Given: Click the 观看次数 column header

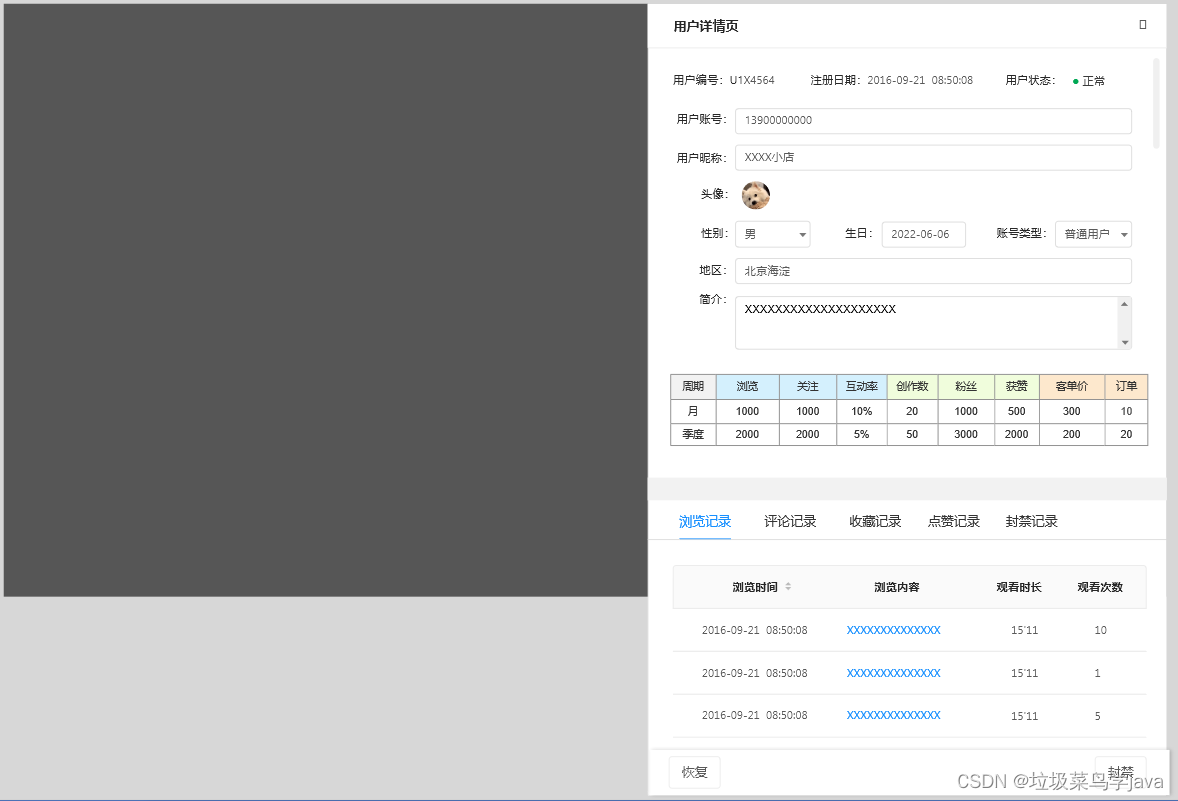Looking at the screenshot, I should click(x=1100, y=588).
